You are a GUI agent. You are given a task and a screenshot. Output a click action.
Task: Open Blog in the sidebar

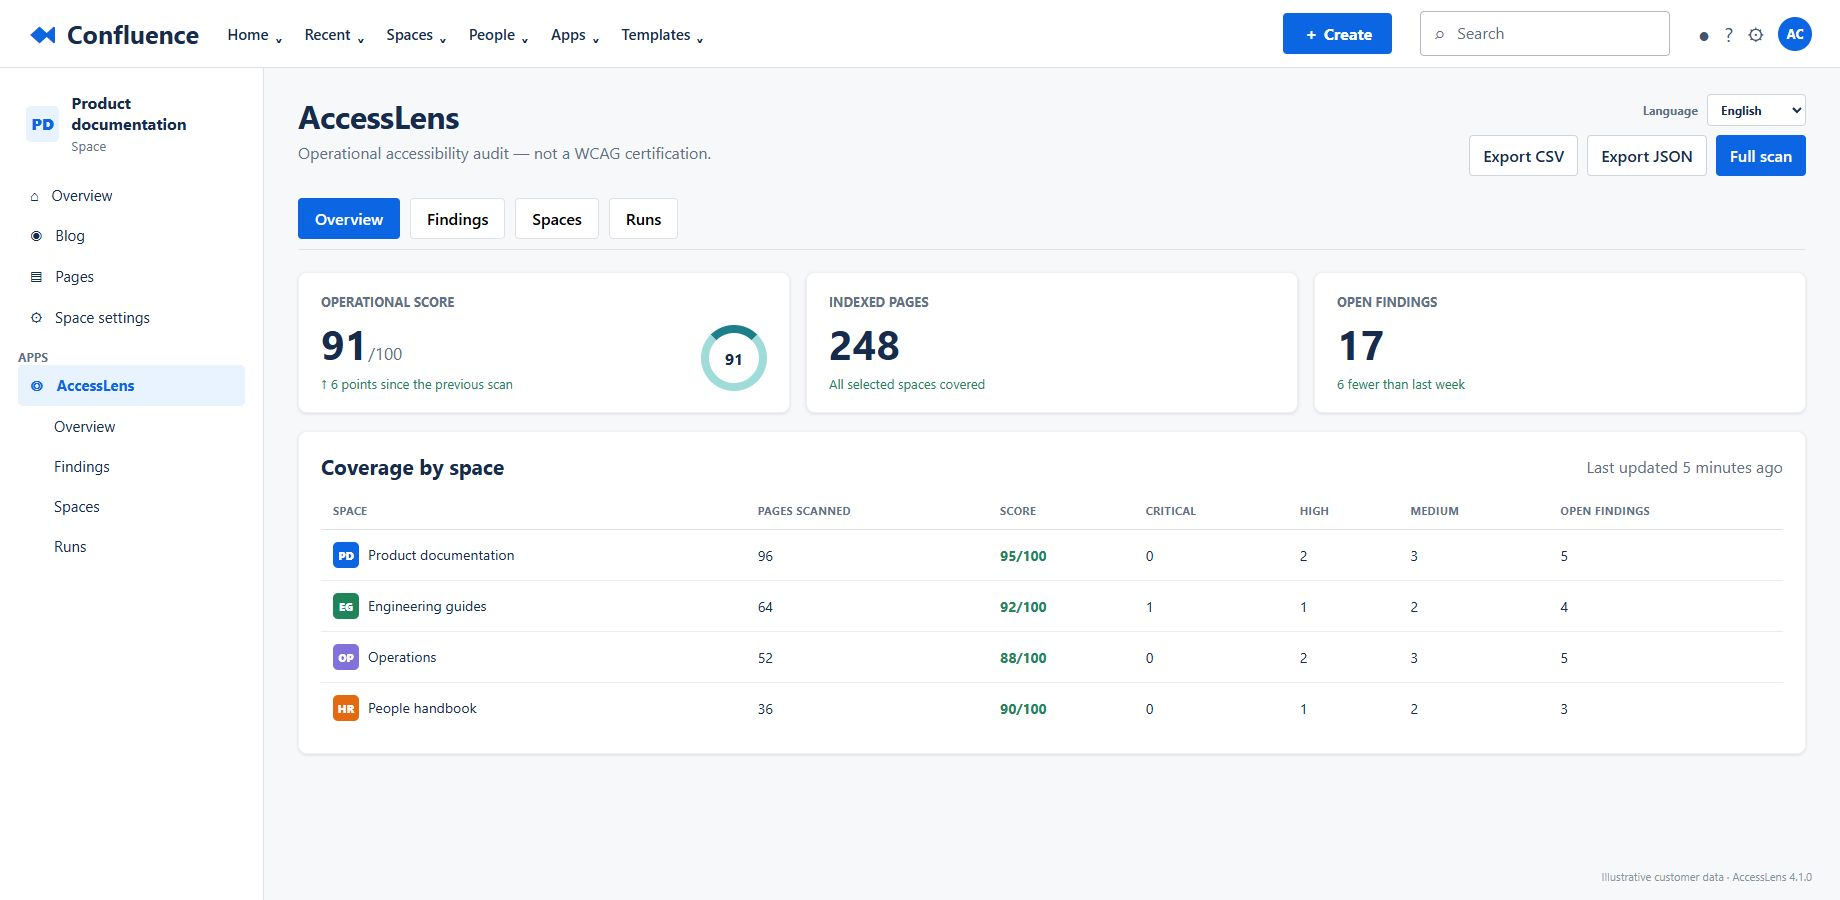pyautogui.click(x=131, y=236)
